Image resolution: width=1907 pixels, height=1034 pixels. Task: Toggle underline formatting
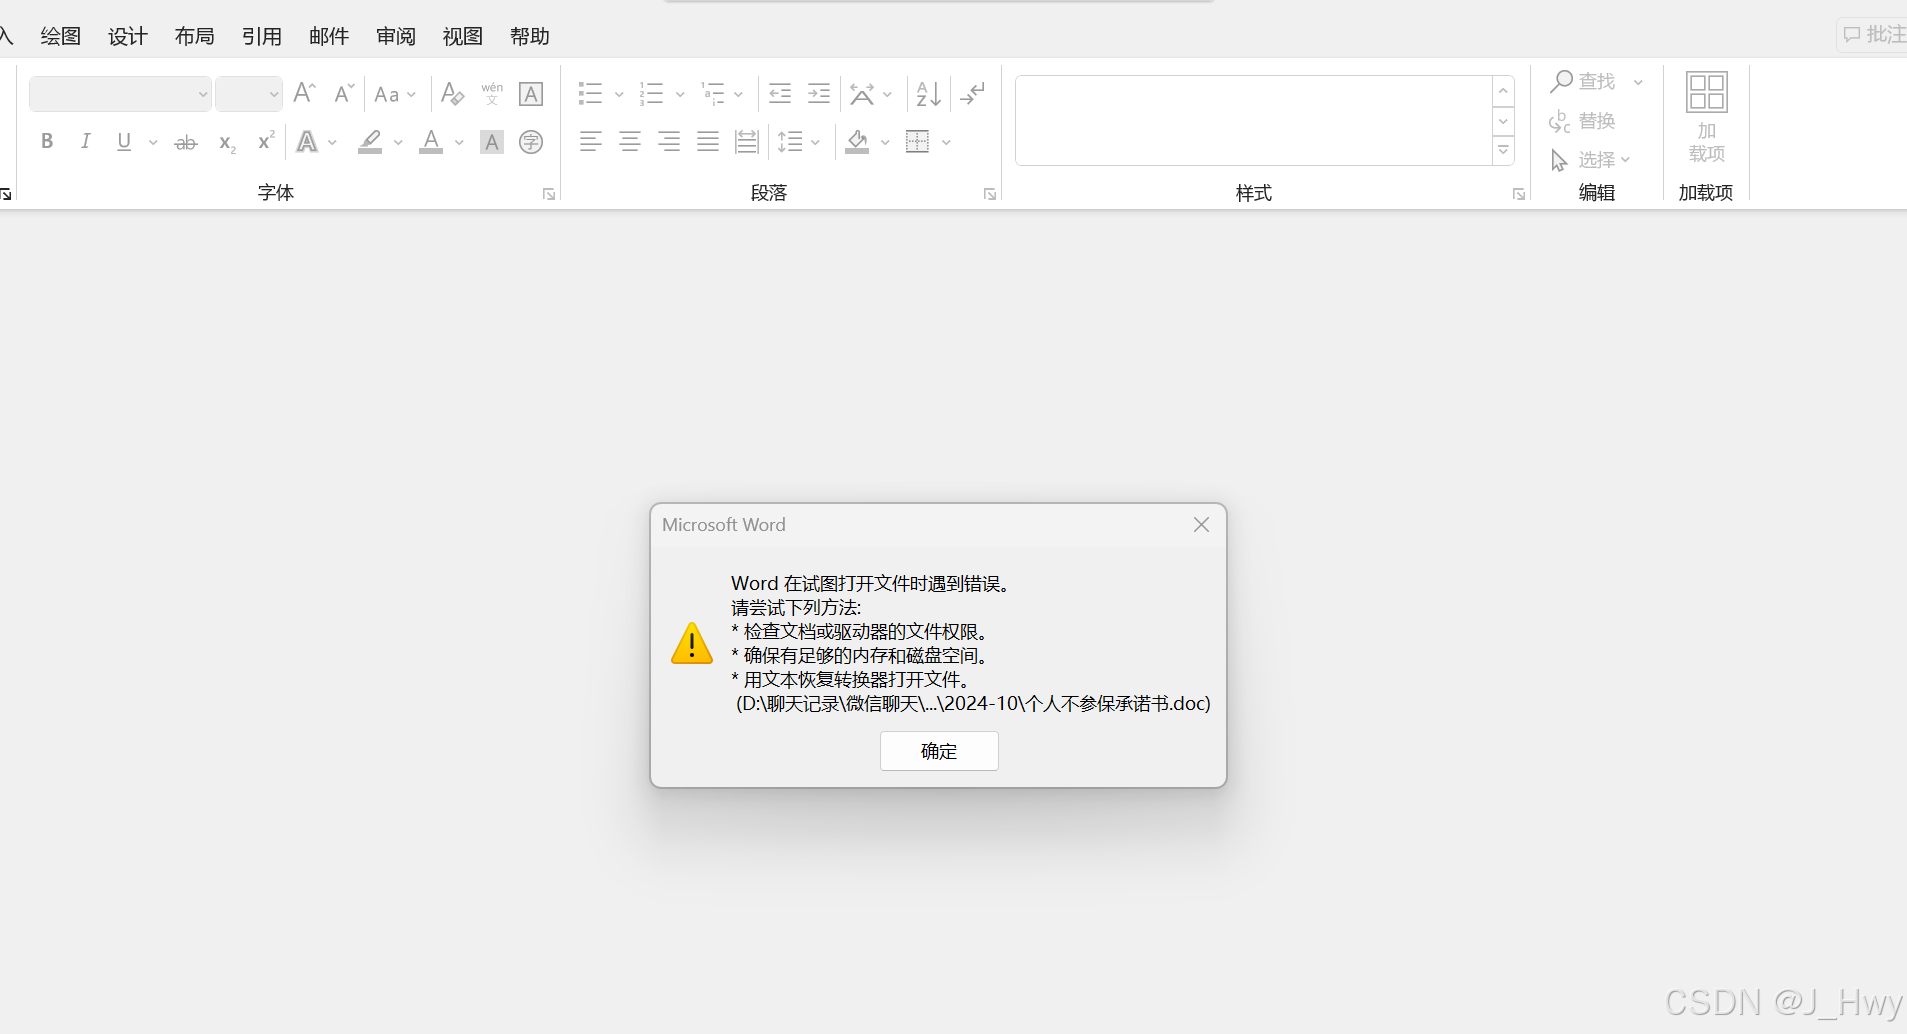[x=124, y=142]
